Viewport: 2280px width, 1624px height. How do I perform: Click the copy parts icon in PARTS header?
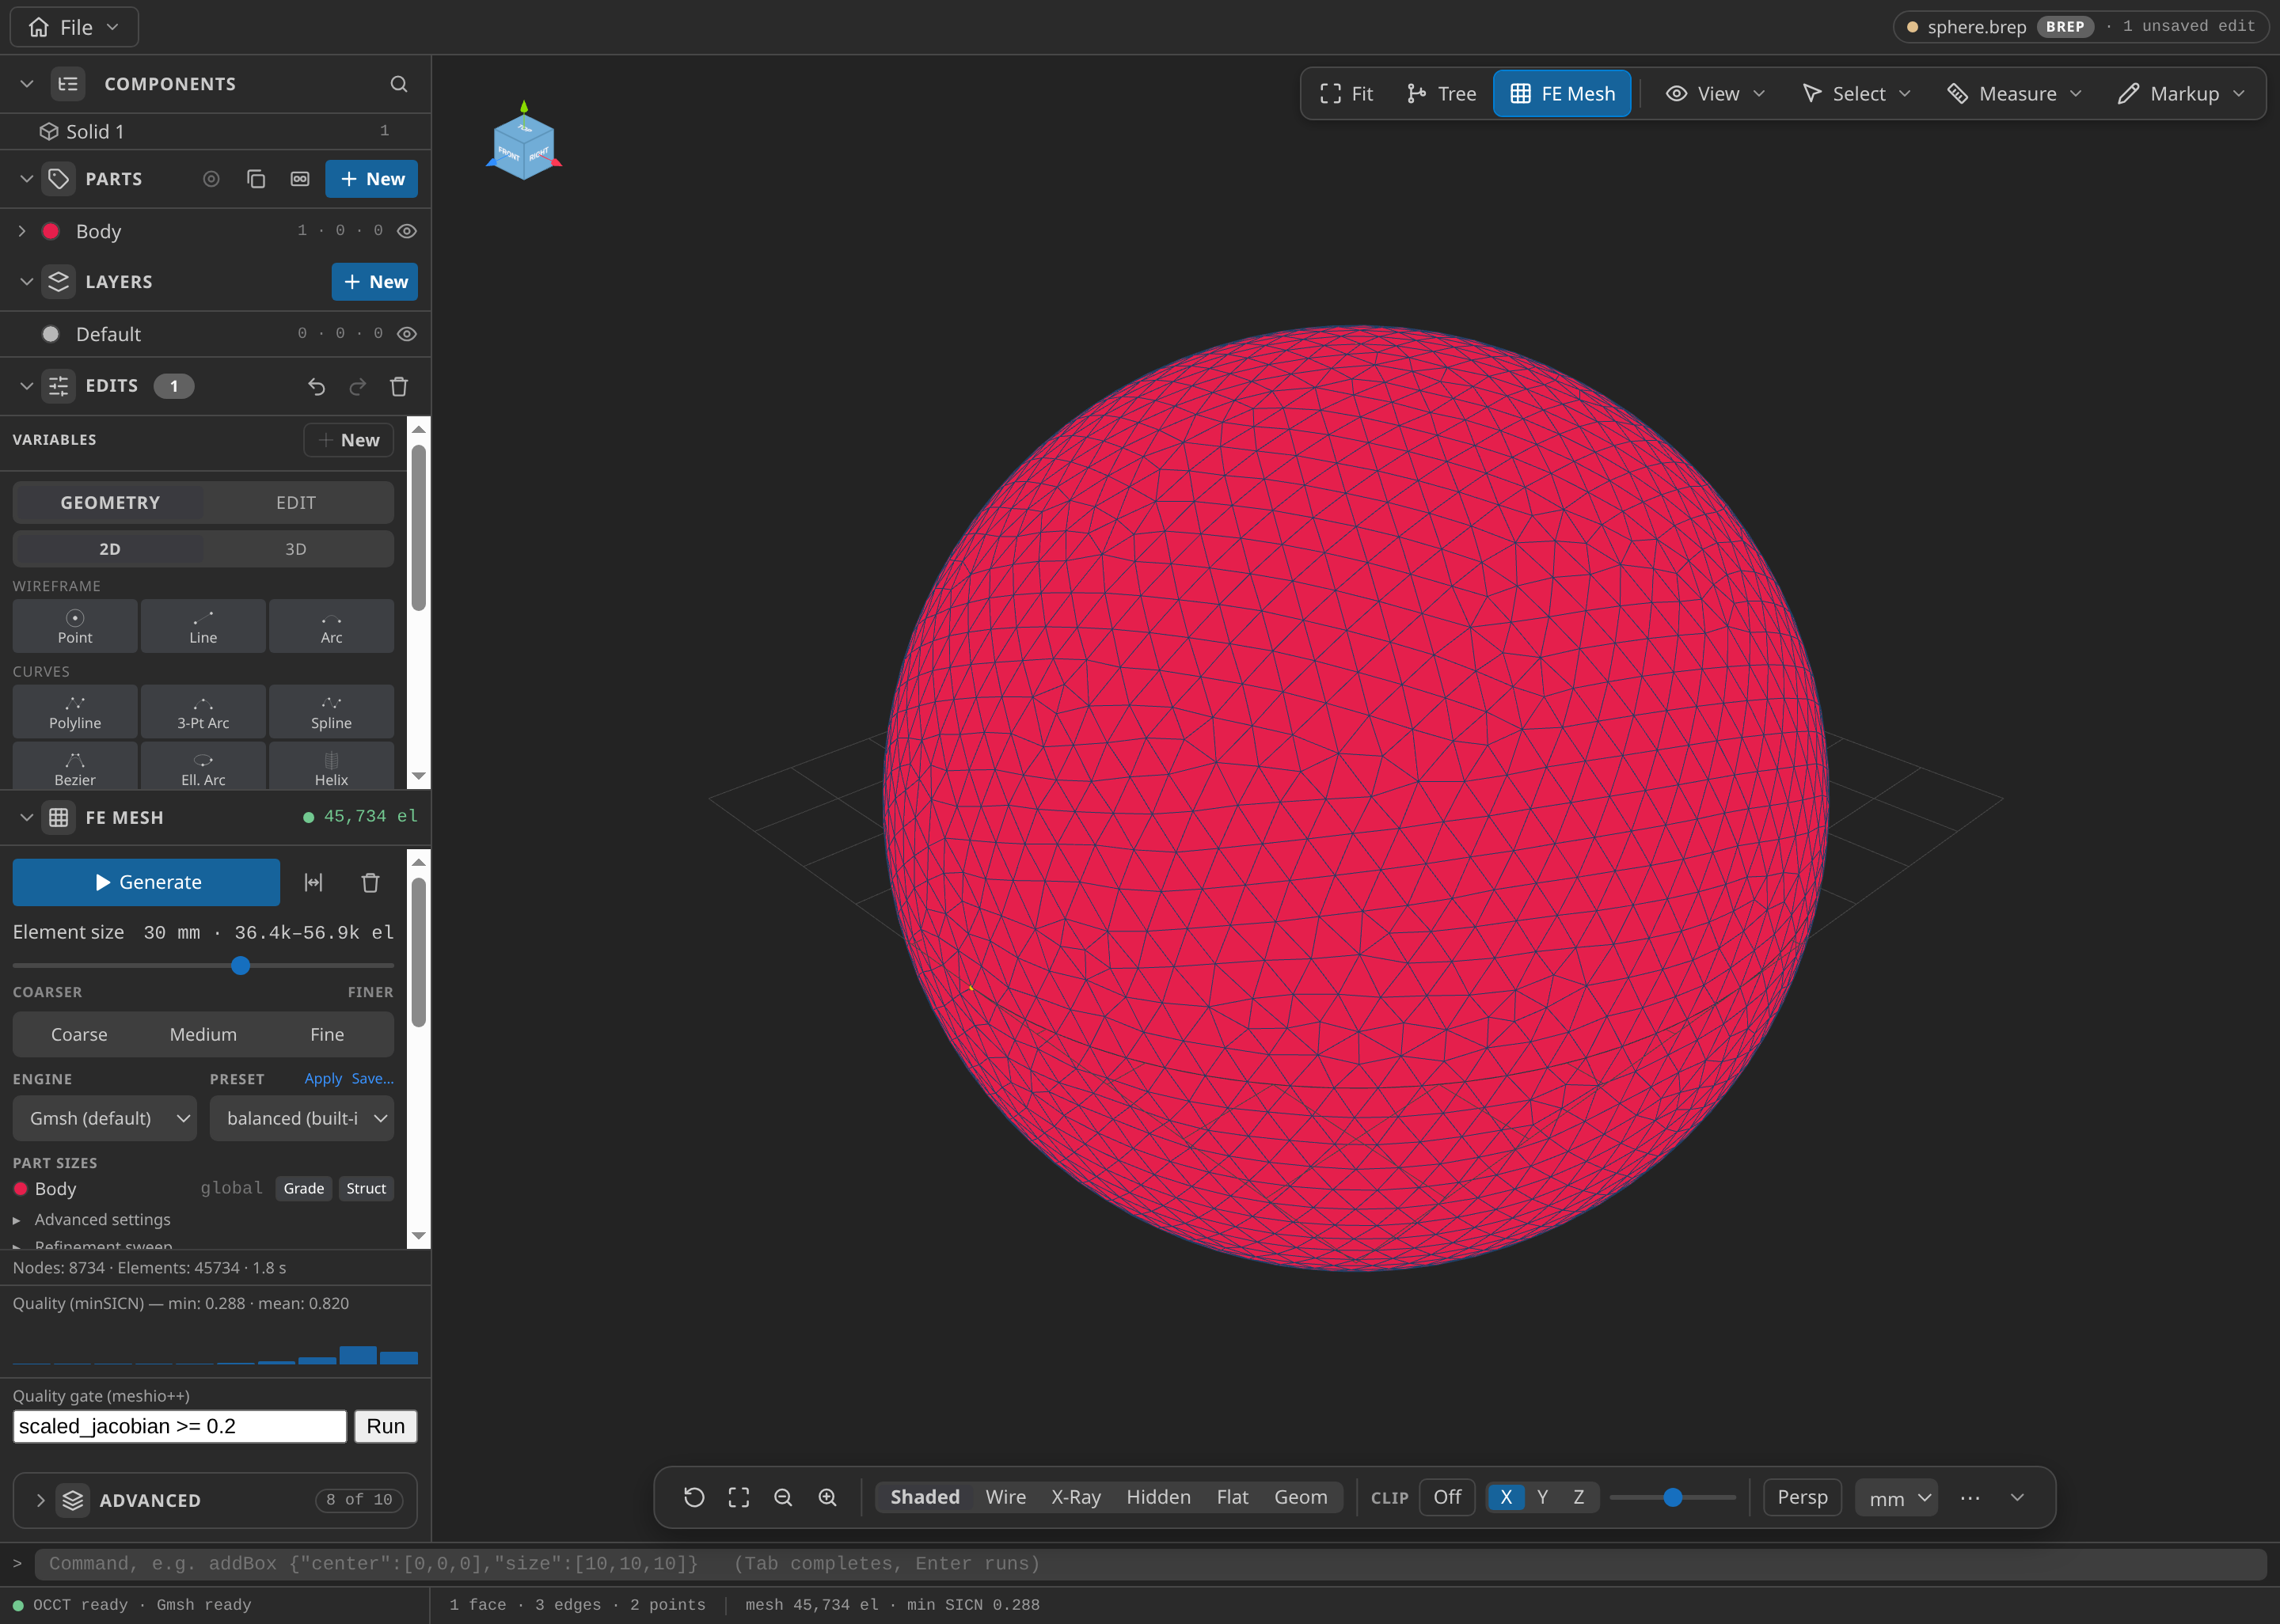(256, 179)
